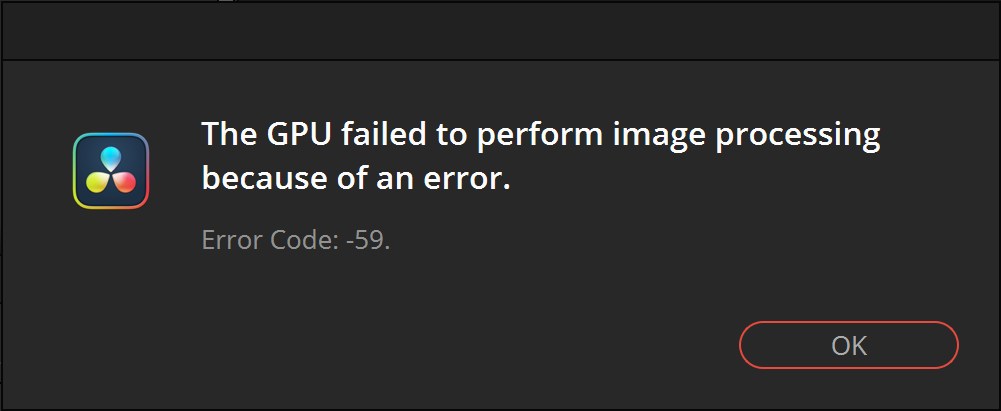Click the word 'failed' in heading
The height and width of the screenshot is (411, 1001).
(x=375, y=135)
